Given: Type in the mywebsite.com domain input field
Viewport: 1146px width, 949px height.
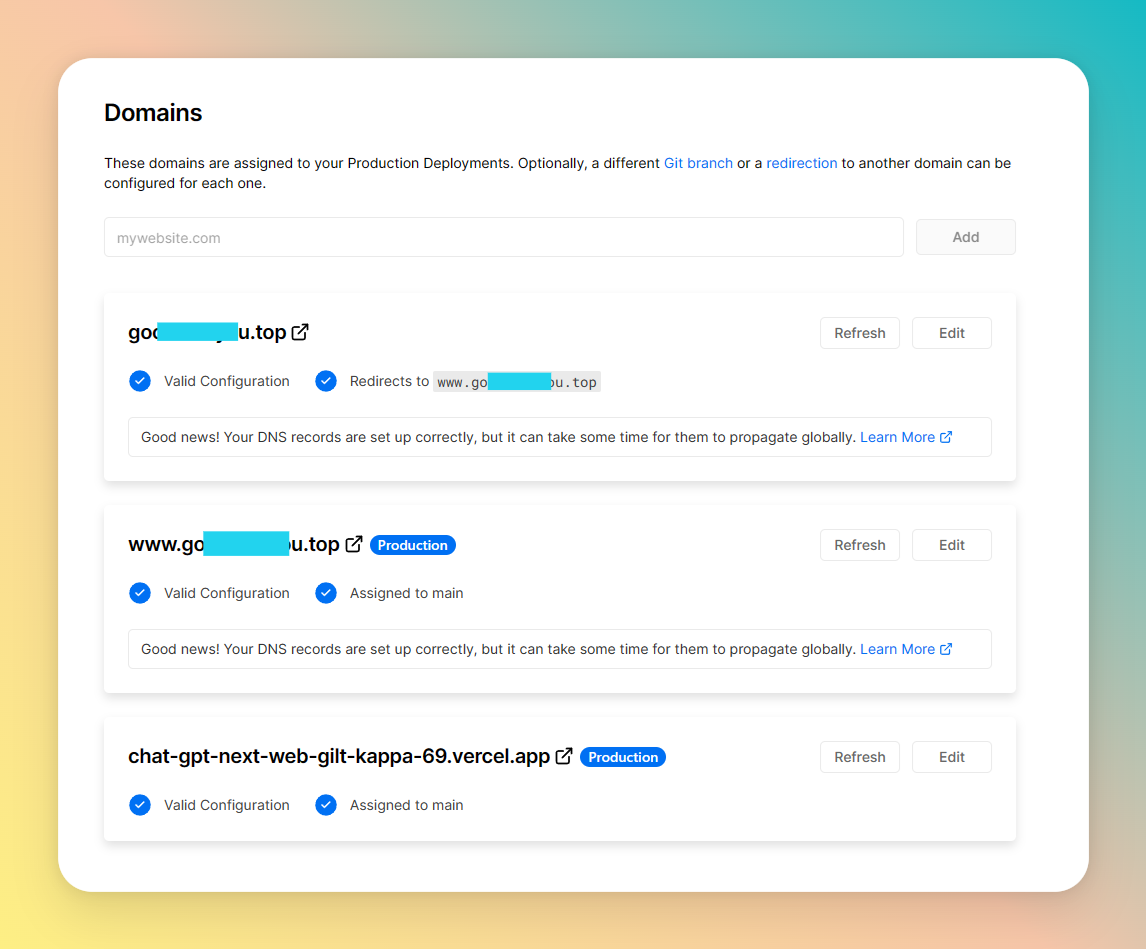Looking at the screenshot, I should tap(503, 238).
